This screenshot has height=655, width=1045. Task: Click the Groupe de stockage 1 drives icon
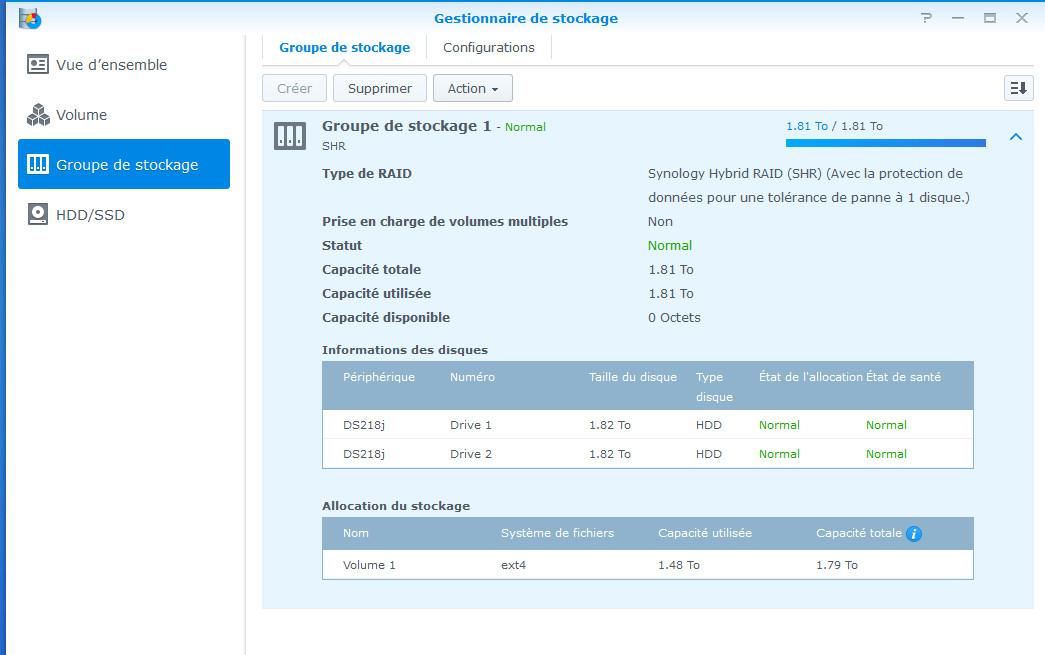pyautogui.click(x=290, y=137)
